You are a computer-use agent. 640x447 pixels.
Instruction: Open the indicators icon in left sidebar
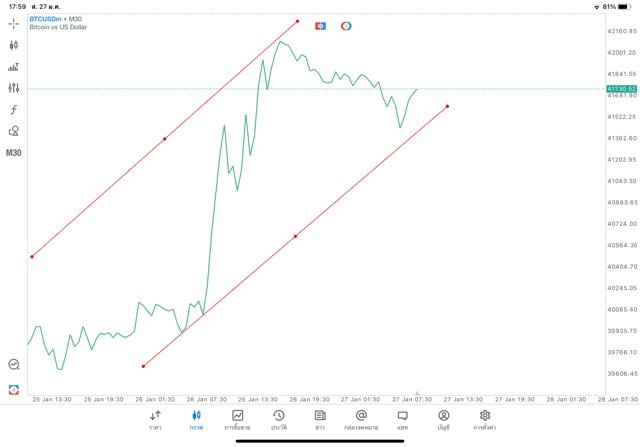point(14,67)
